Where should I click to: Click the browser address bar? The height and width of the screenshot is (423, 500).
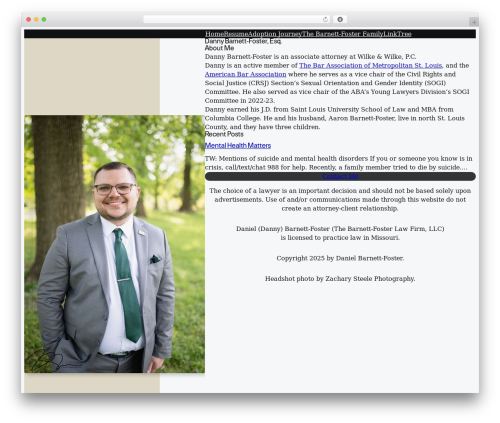pyautogui.click(x=237, y=19)
